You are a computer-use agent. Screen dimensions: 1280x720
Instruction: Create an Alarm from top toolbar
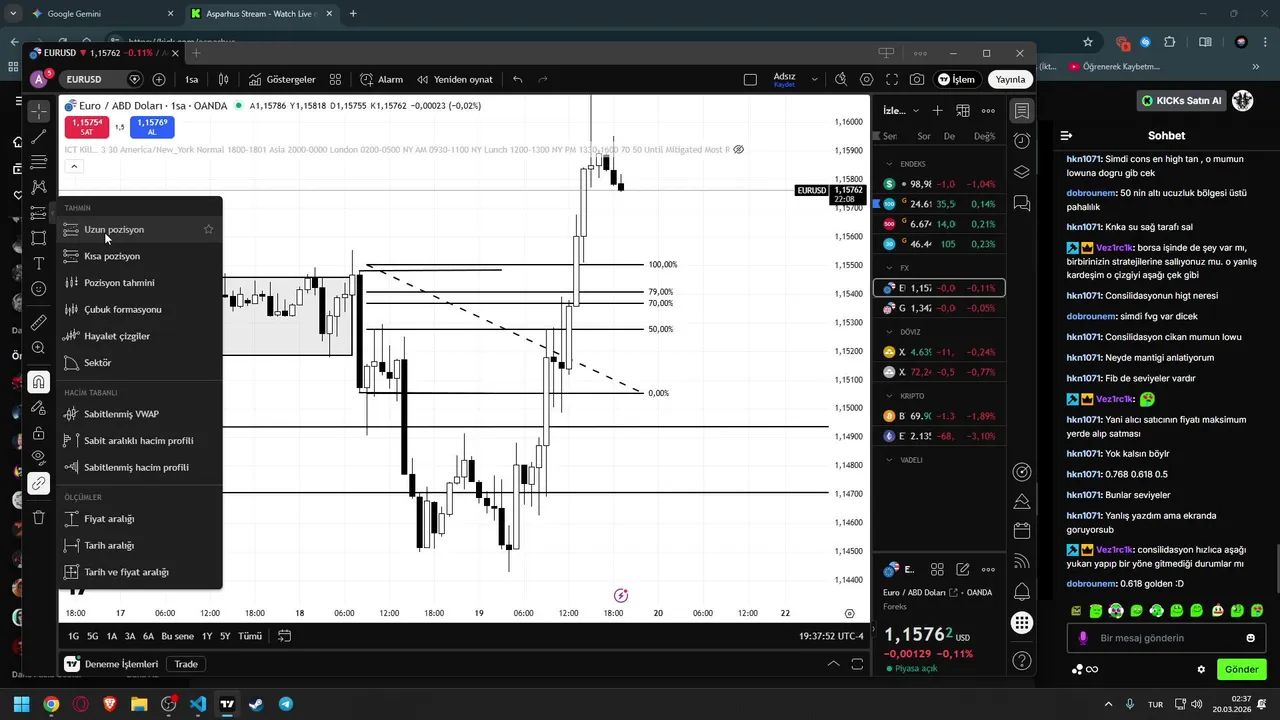[381, 79]
